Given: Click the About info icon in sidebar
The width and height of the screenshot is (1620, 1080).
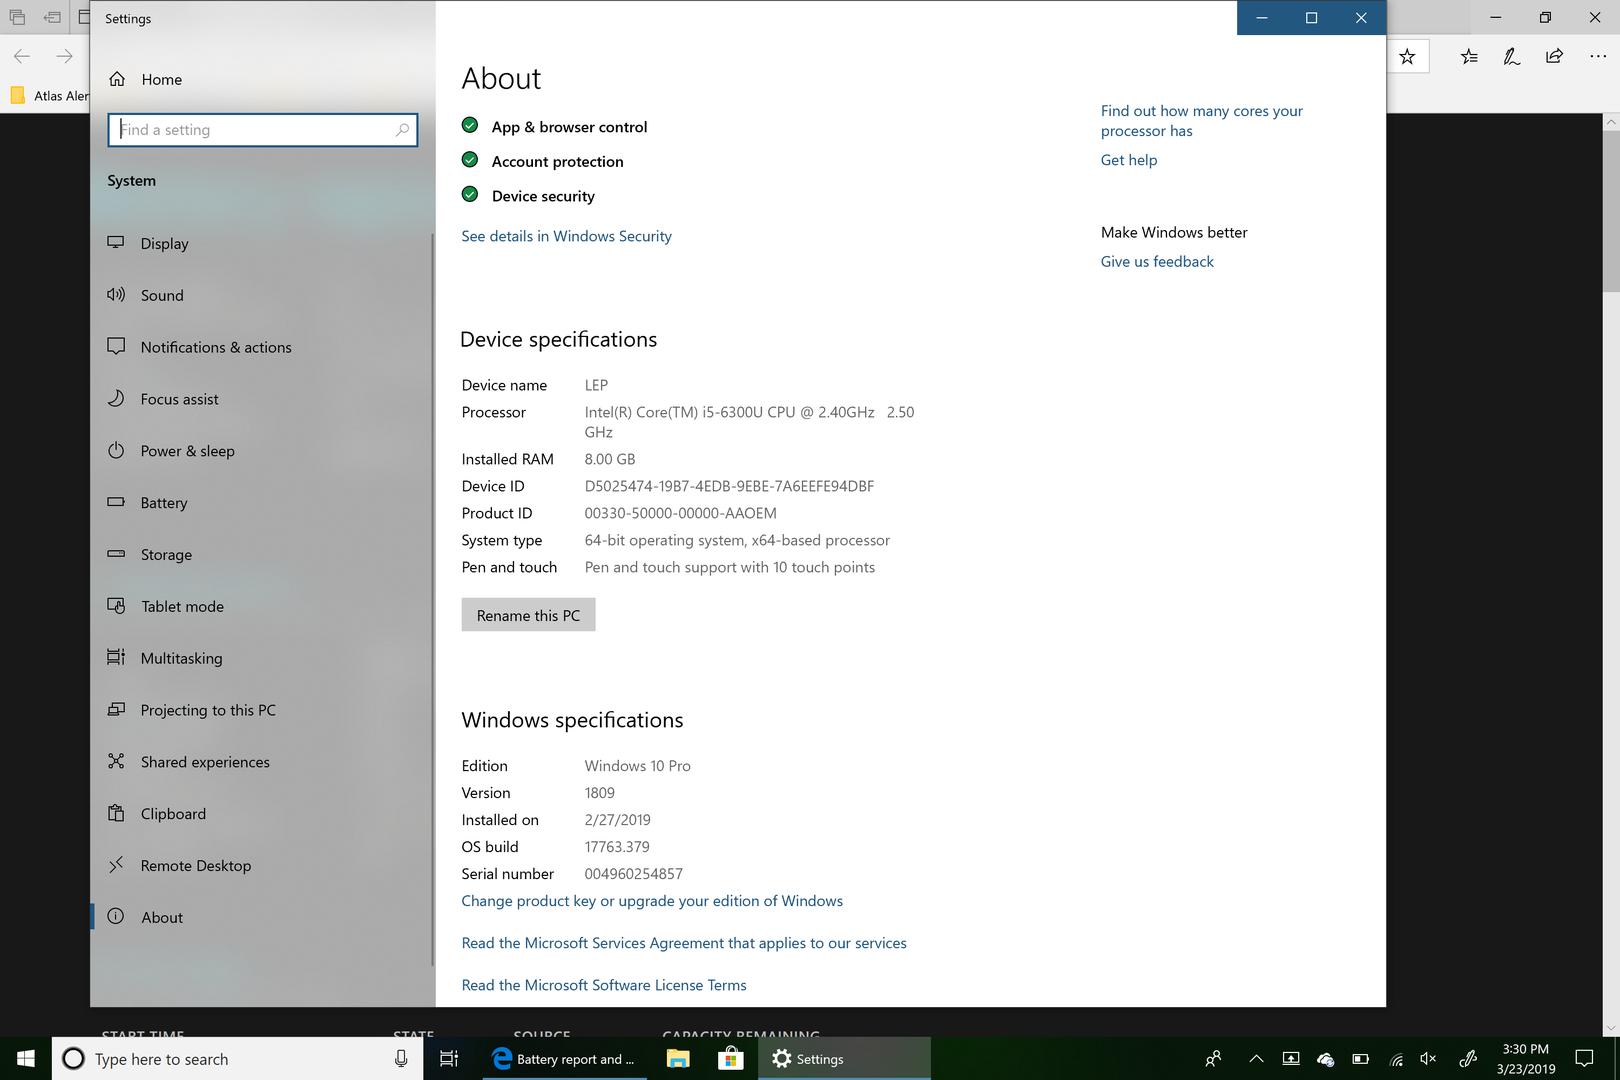Looking at the screenshot, I should pyautogui.click(x=116, y=916).
